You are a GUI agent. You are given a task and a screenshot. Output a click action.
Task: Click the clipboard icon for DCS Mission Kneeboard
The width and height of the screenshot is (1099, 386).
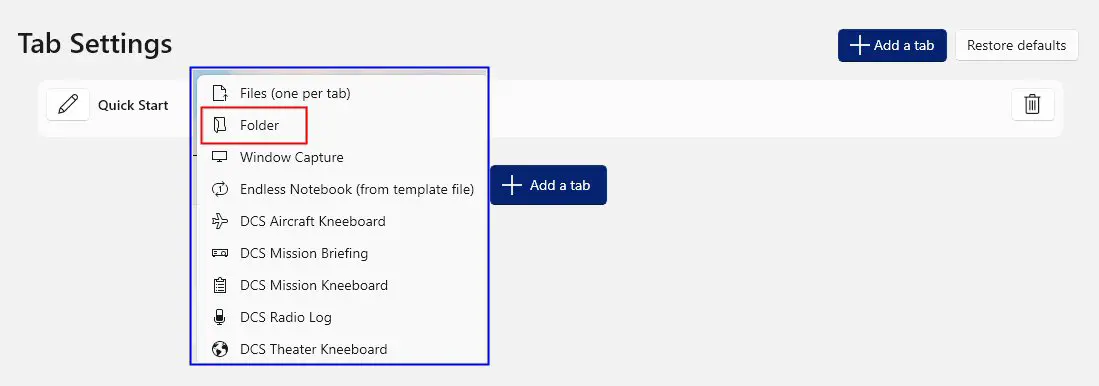[220, 285]
